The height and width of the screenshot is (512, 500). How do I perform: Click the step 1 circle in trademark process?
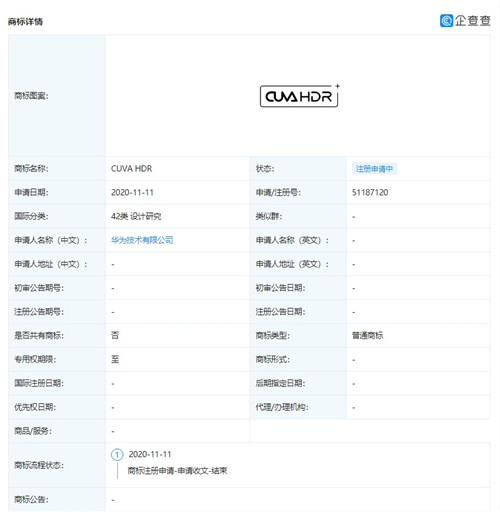point(117,455)
